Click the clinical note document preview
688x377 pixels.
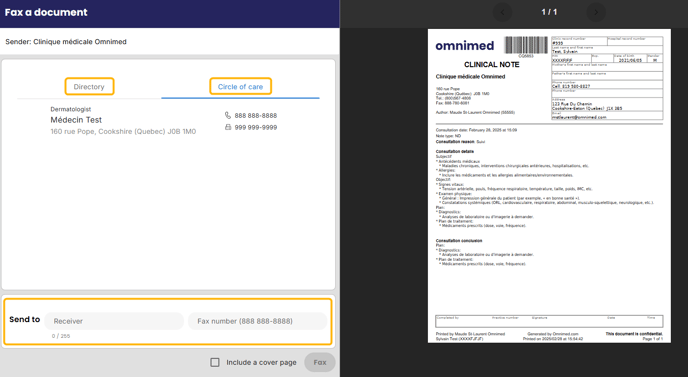(x=549, y=186)
